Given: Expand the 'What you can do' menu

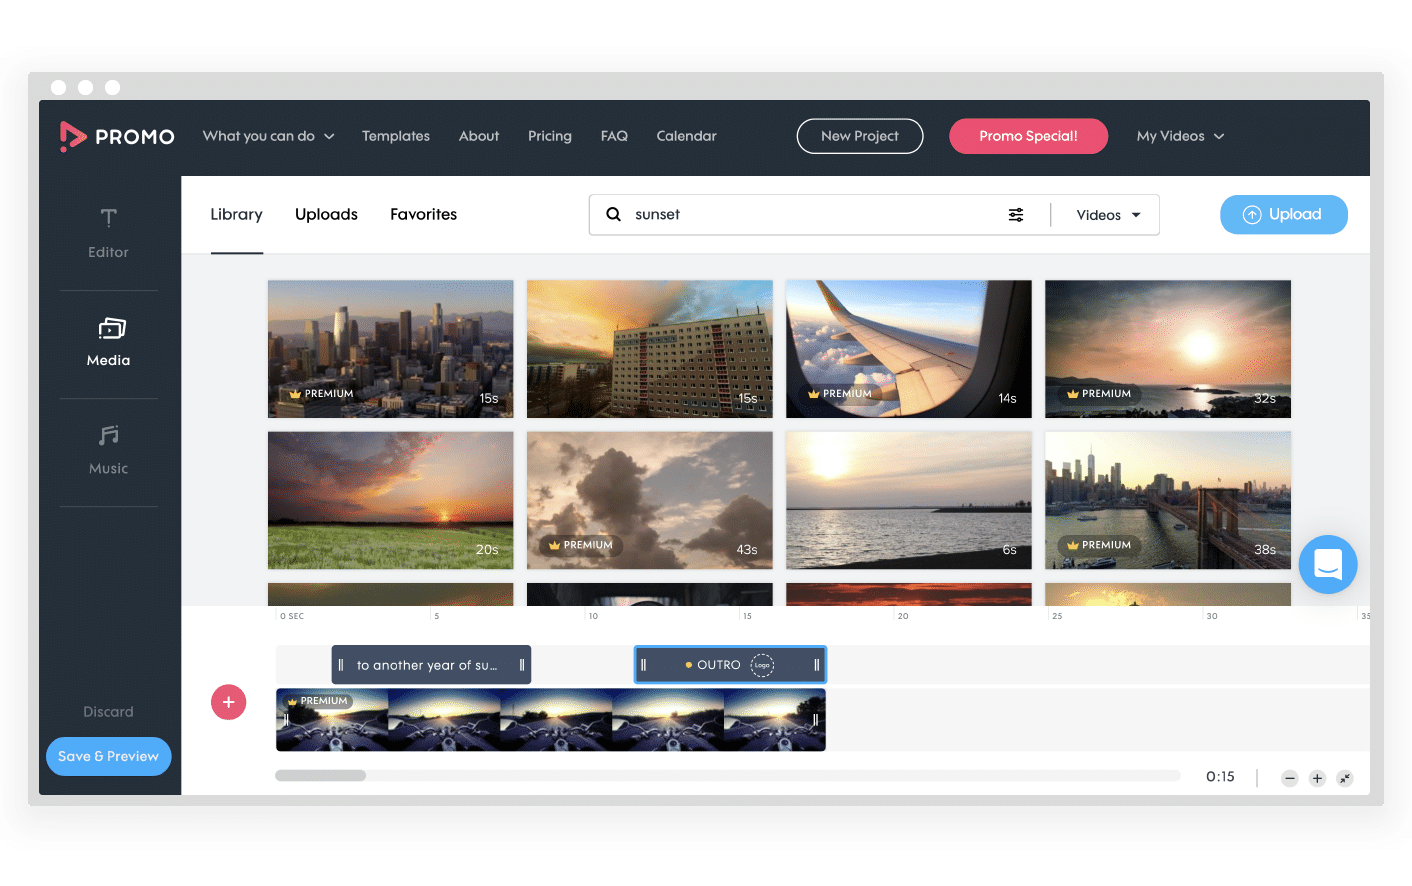Looking at the screenshot, I should (x=268, y=136).
